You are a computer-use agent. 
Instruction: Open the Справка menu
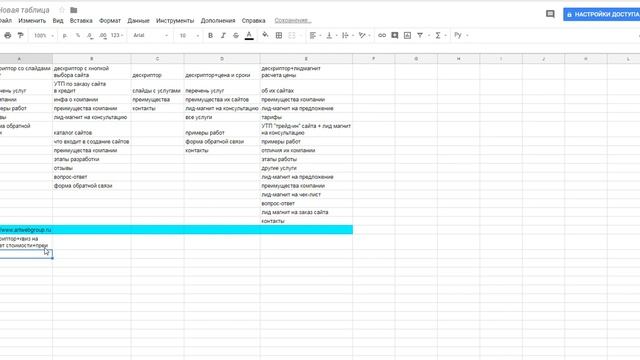click(x=253, y=20)
